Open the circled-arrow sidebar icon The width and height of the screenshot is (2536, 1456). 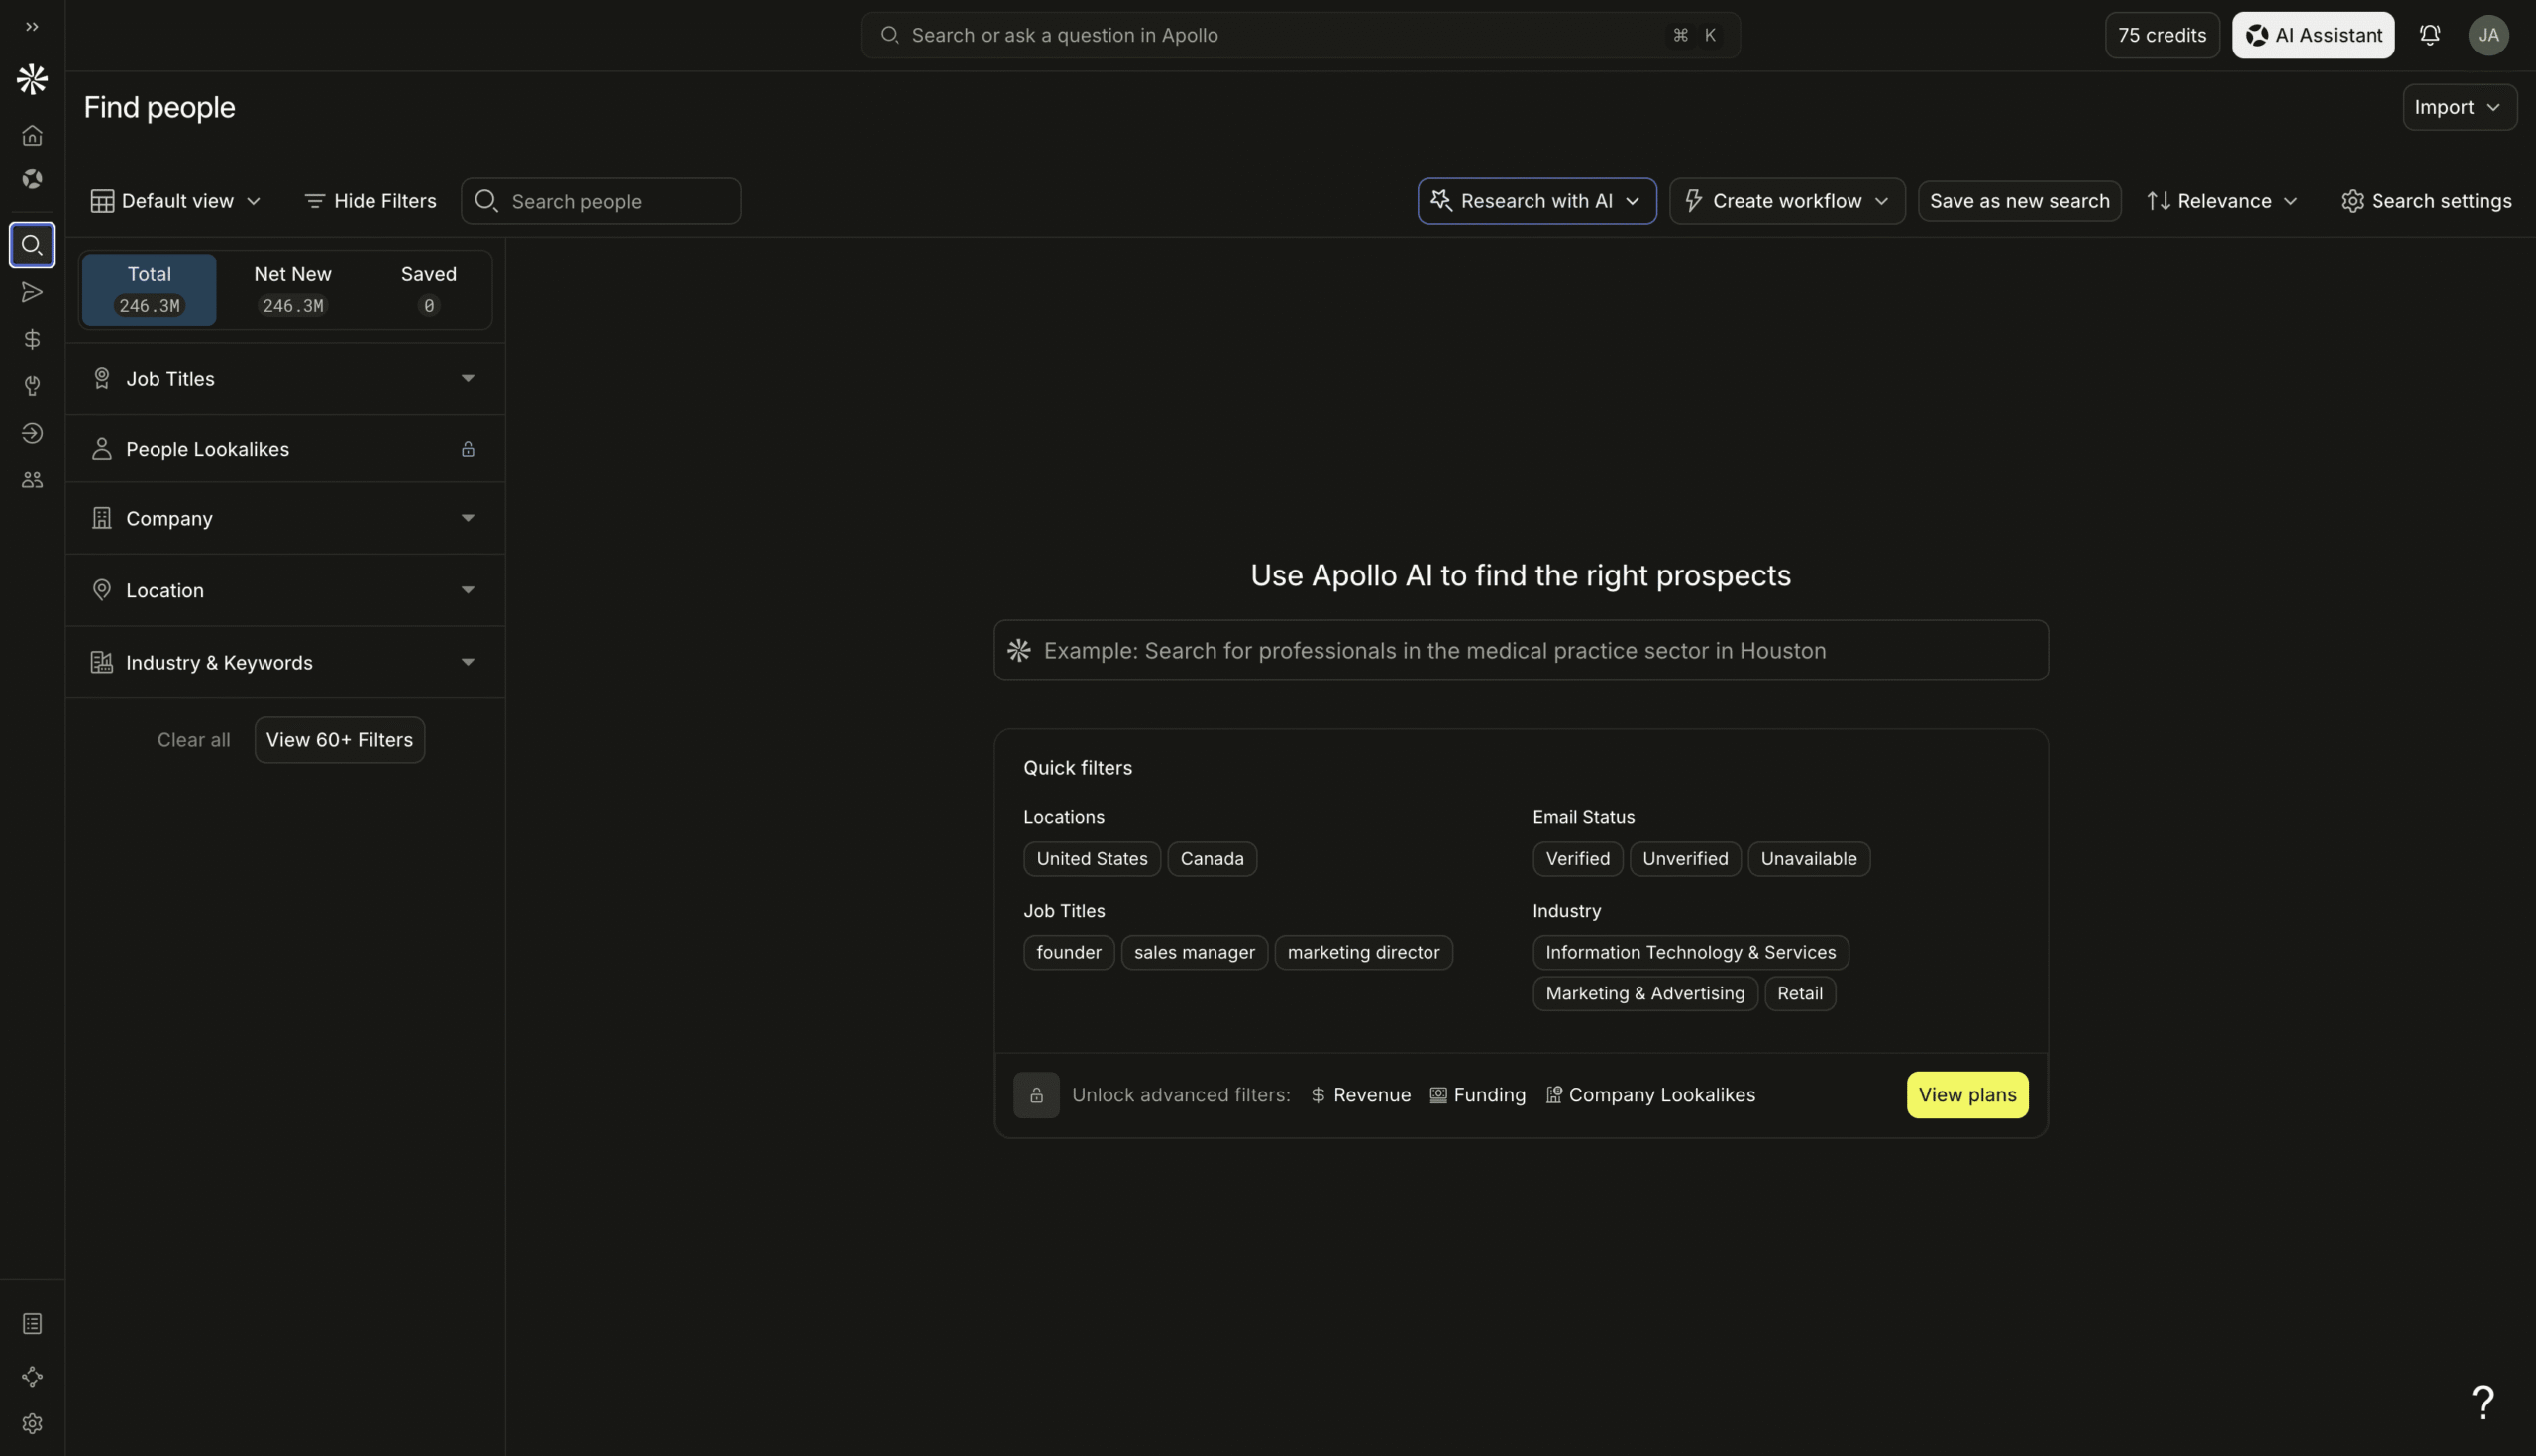click(x=32, y=433)
